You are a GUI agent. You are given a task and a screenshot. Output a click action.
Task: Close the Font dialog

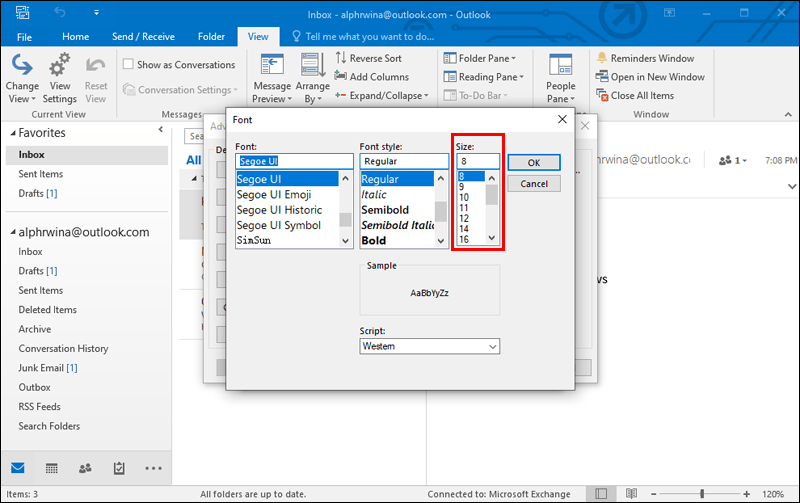(562, 119)
